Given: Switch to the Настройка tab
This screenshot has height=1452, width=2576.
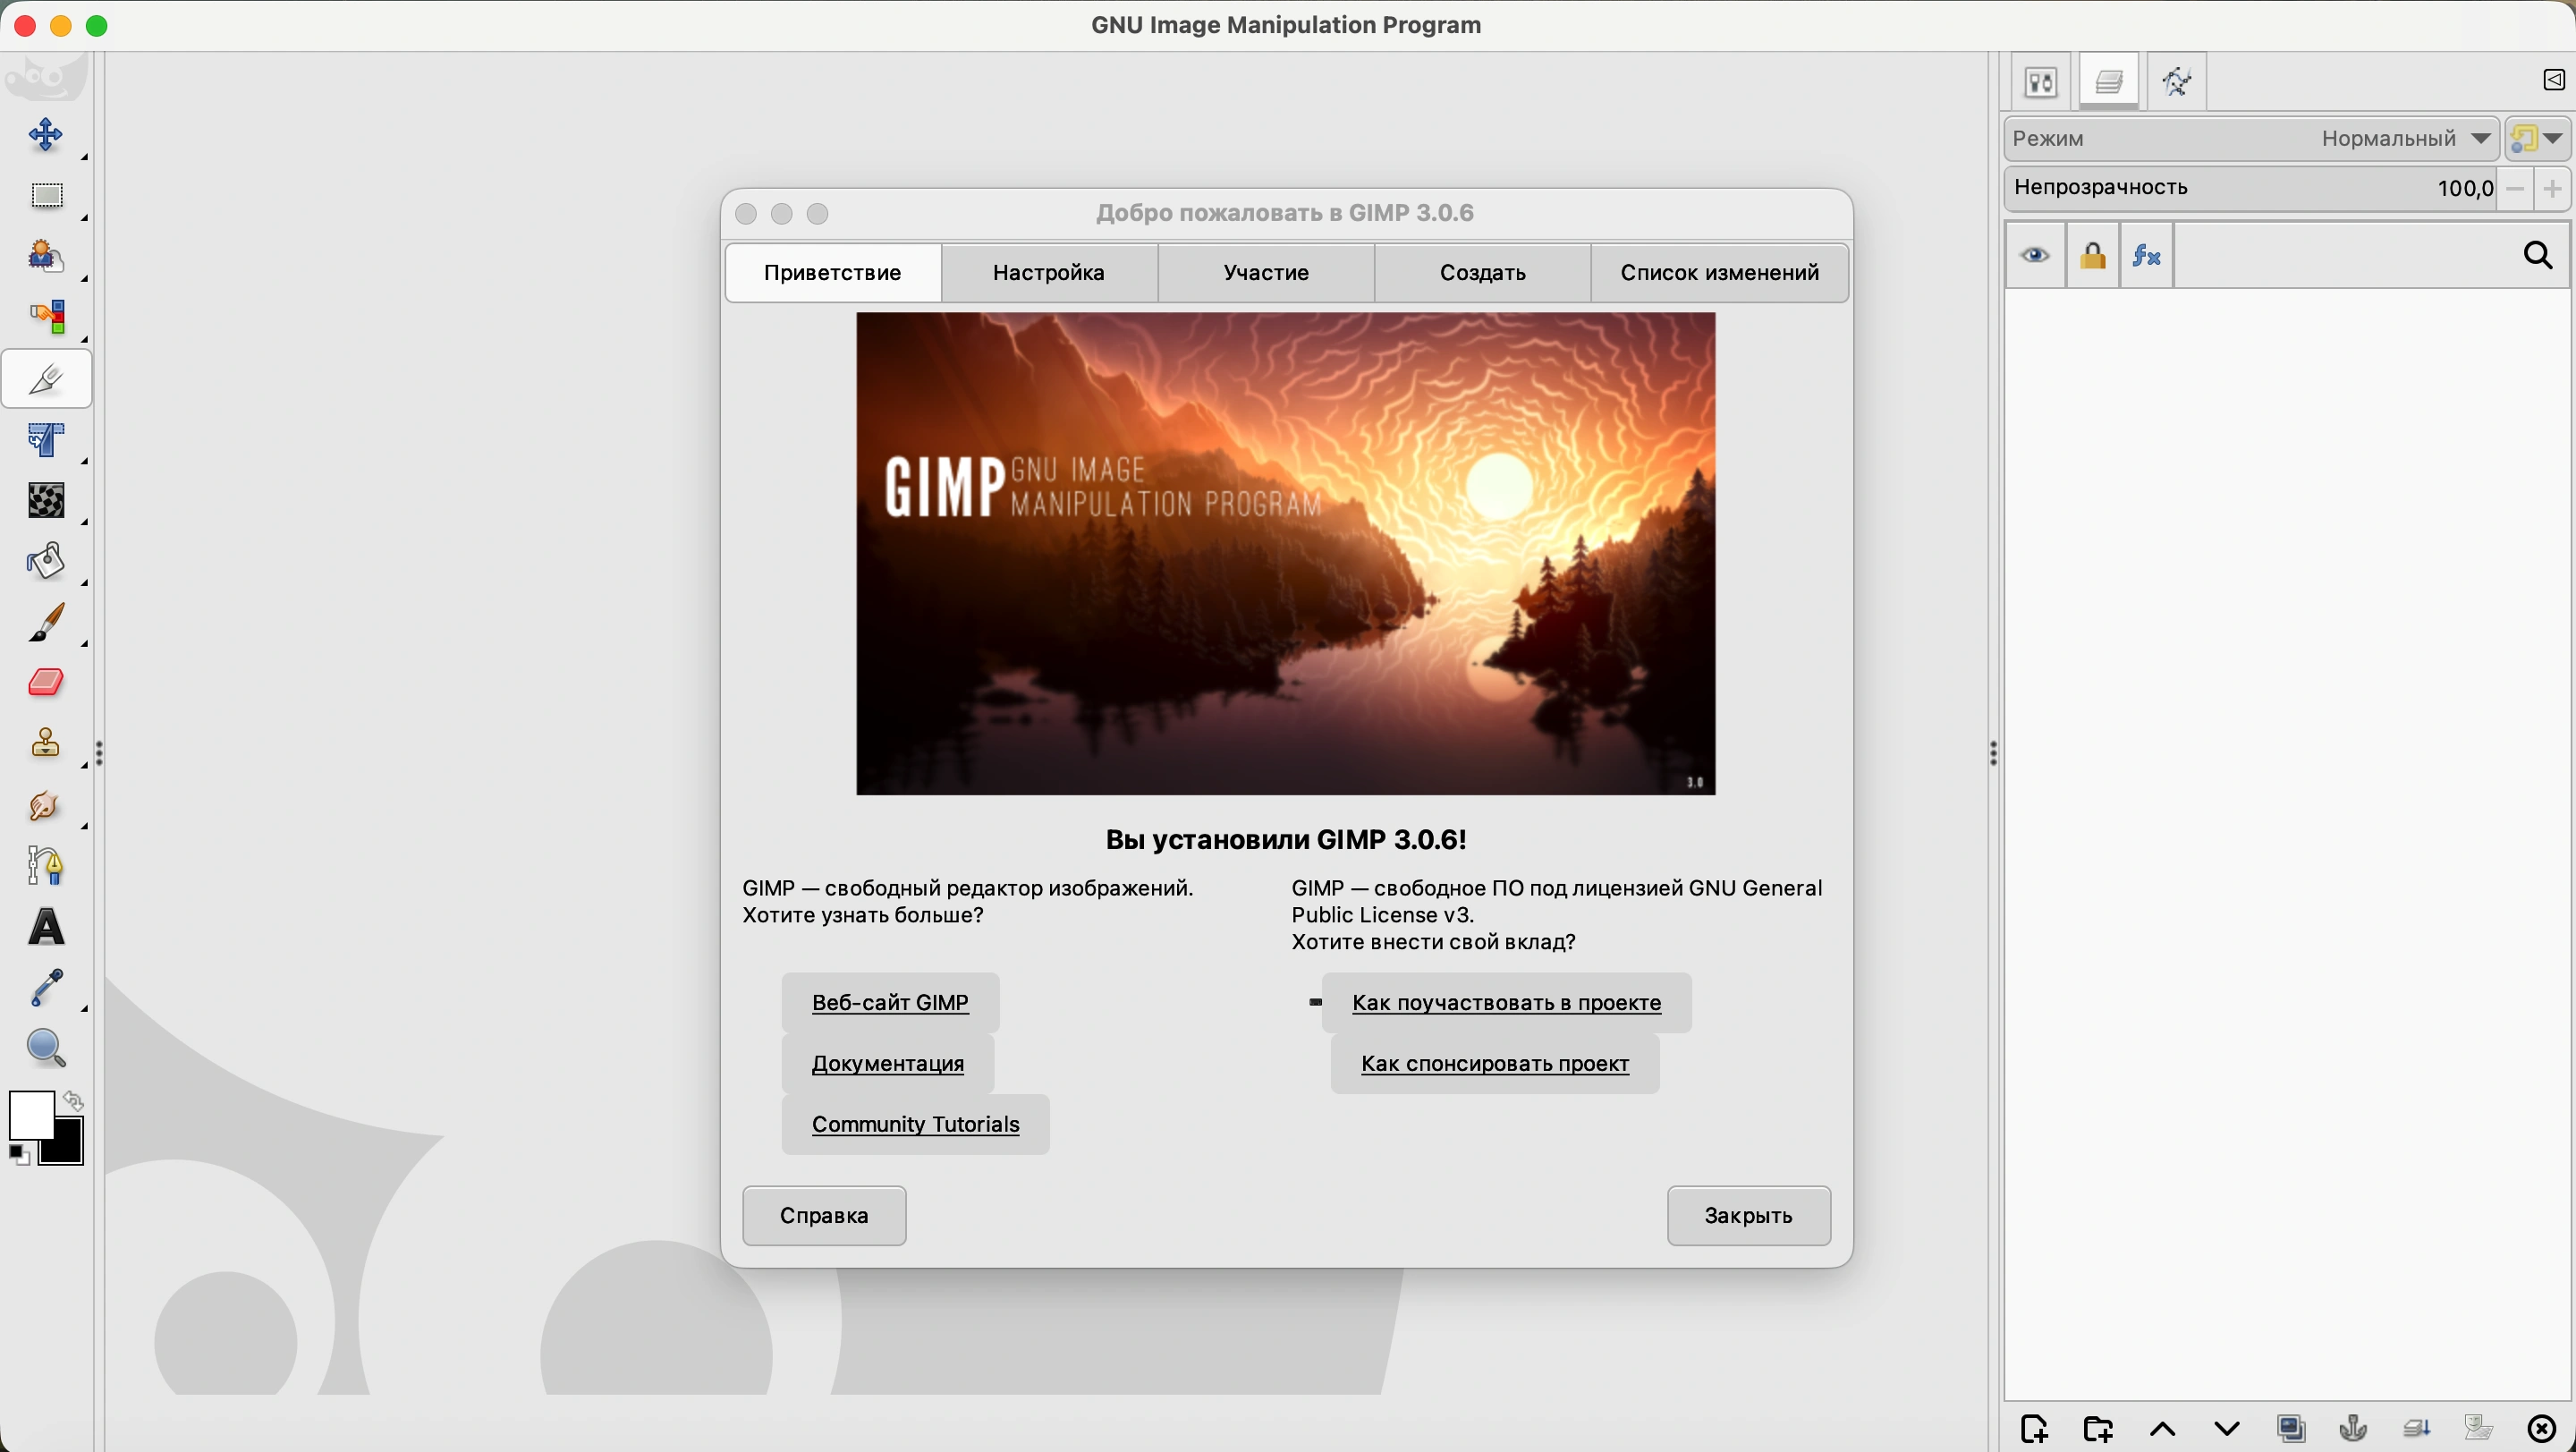Looking at the screenshot, I should (1048, 272).
